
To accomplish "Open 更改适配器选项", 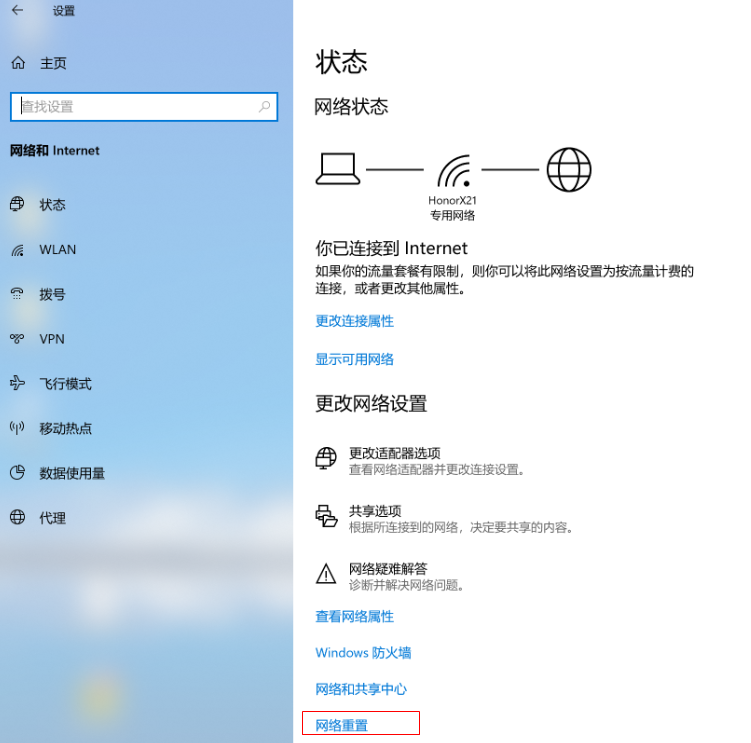I will [x=394, y=453].
